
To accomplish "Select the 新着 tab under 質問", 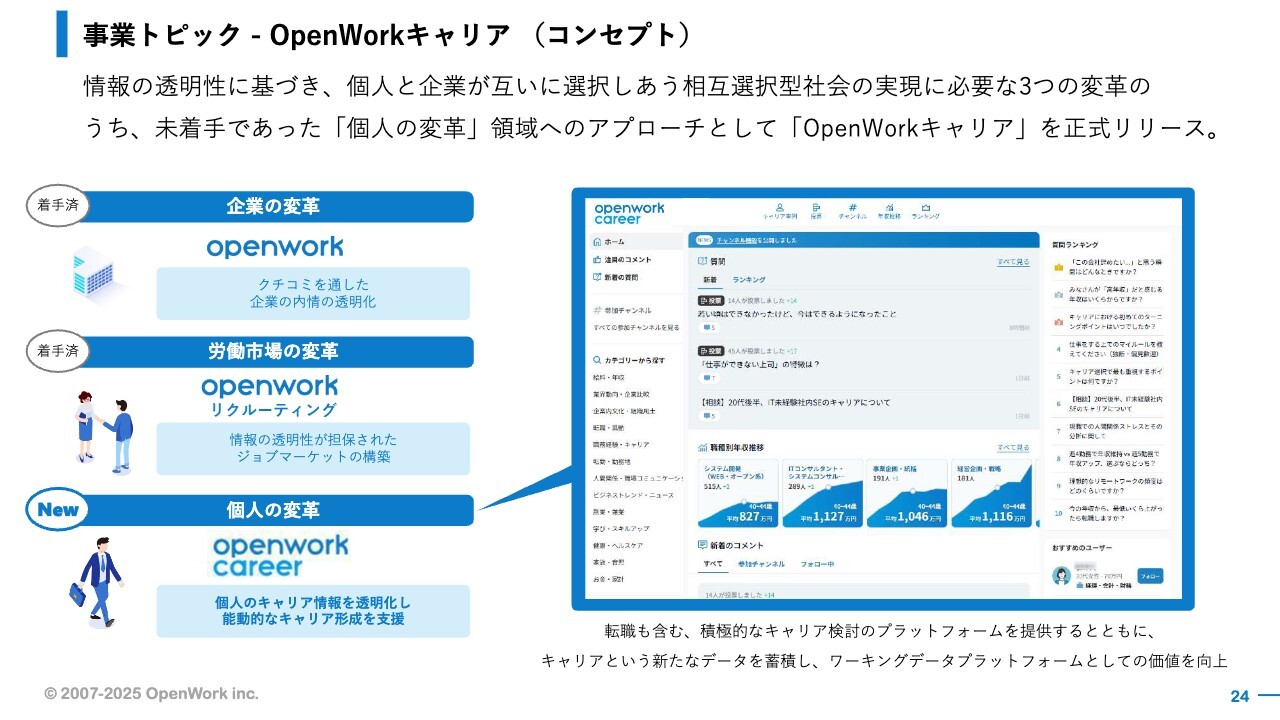I will point(710,280).
